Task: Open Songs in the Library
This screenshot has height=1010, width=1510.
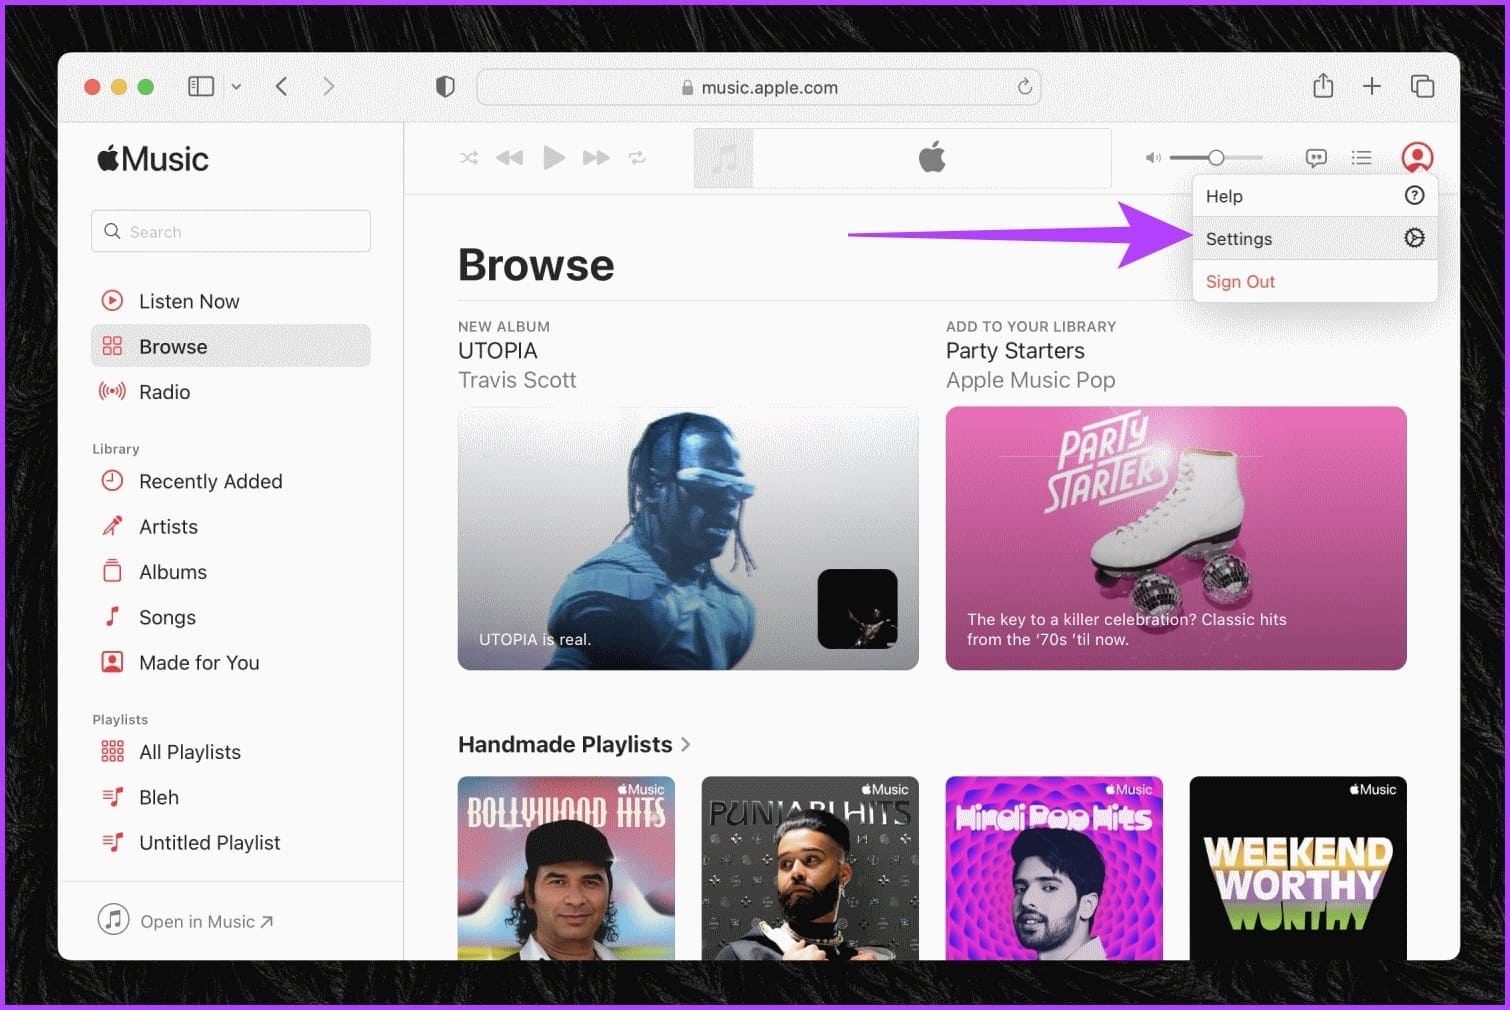Action: (x=231, y=617)
